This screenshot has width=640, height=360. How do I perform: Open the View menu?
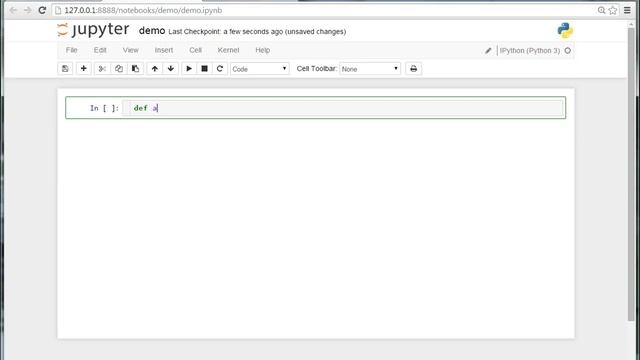[x=131, y=50]
